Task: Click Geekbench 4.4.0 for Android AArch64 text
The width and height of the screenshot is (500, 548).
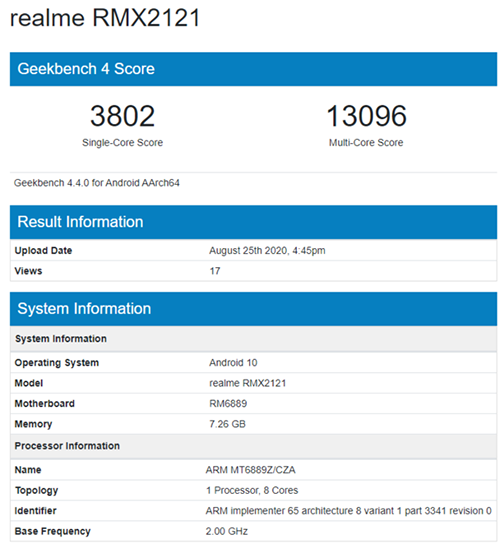Action: click(x=96, y=183)
